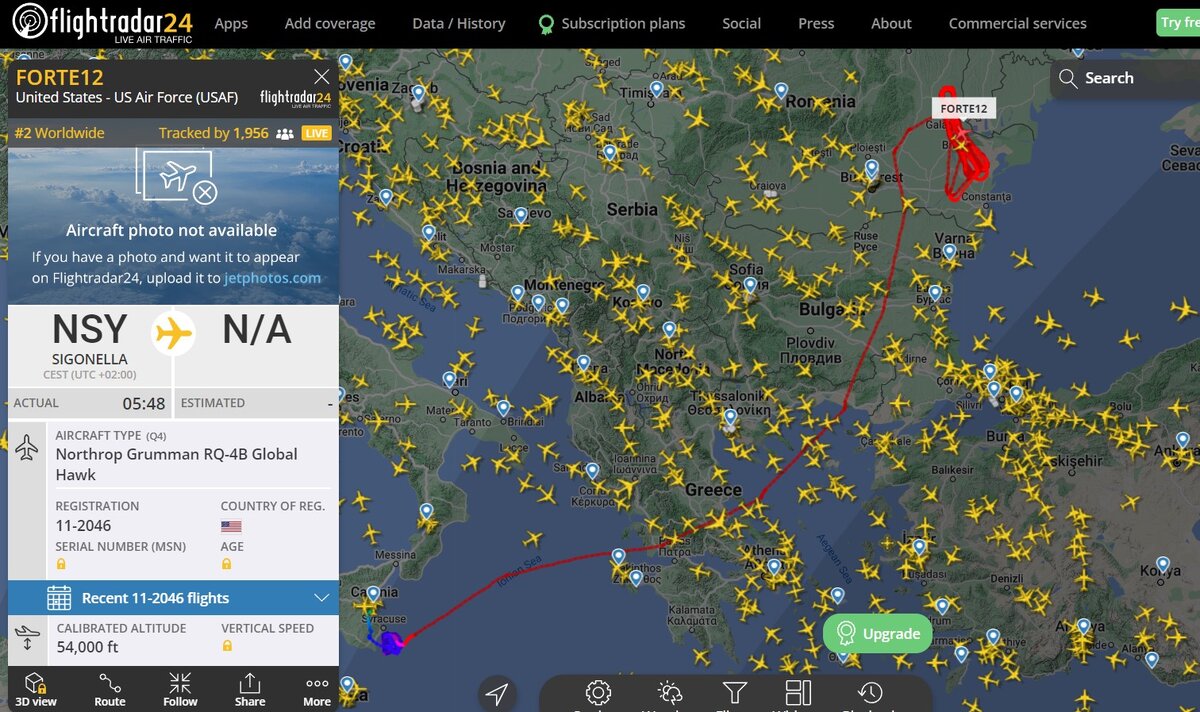Click the United States flag icon
The image size is (1200, 712).
(231, 526)
